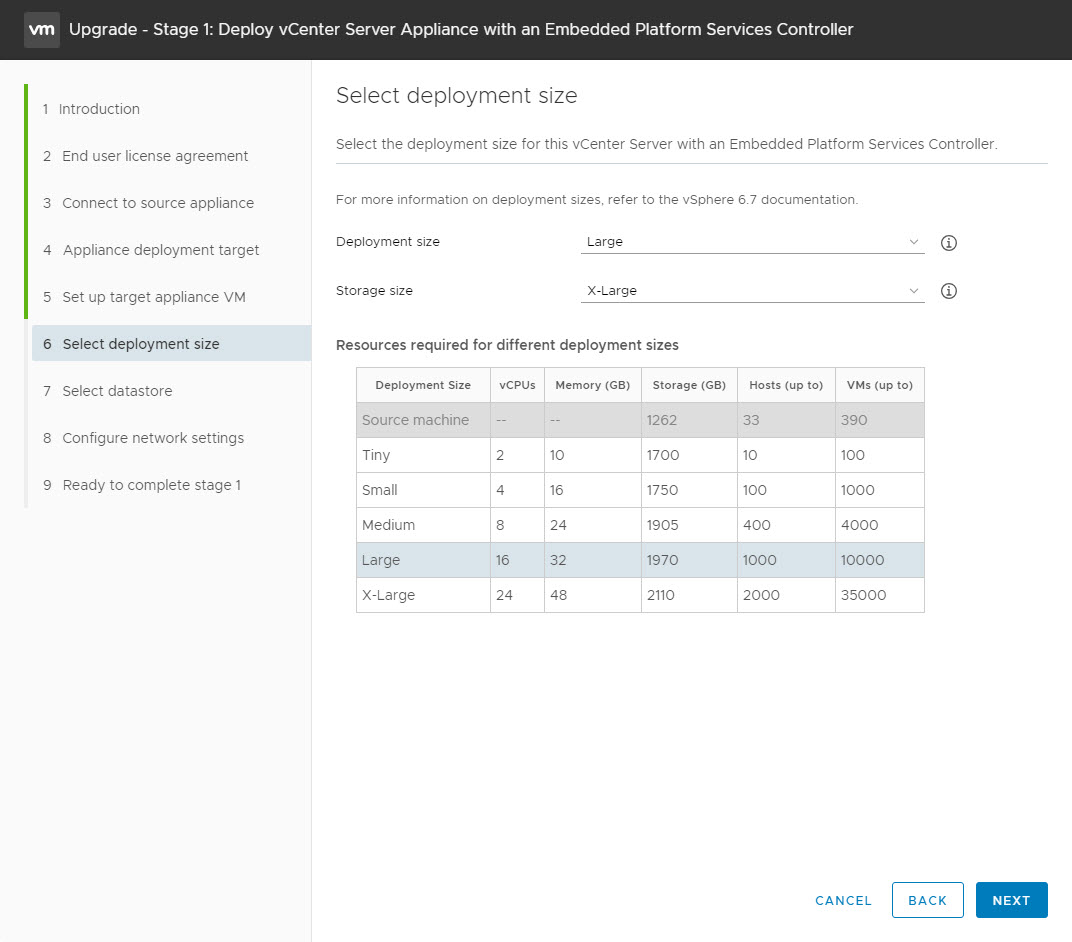Click source machine VMs value 390
1072x942 pixels.
(853, 420)
